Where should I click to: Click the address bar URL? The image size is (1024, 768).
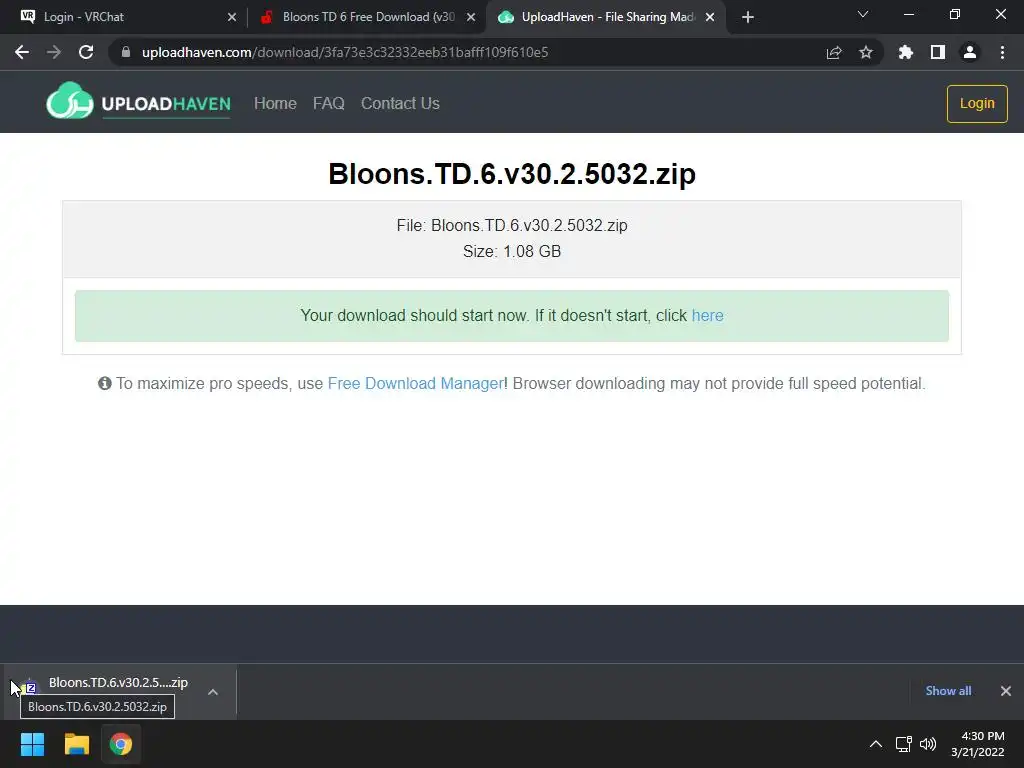[345, 52]
